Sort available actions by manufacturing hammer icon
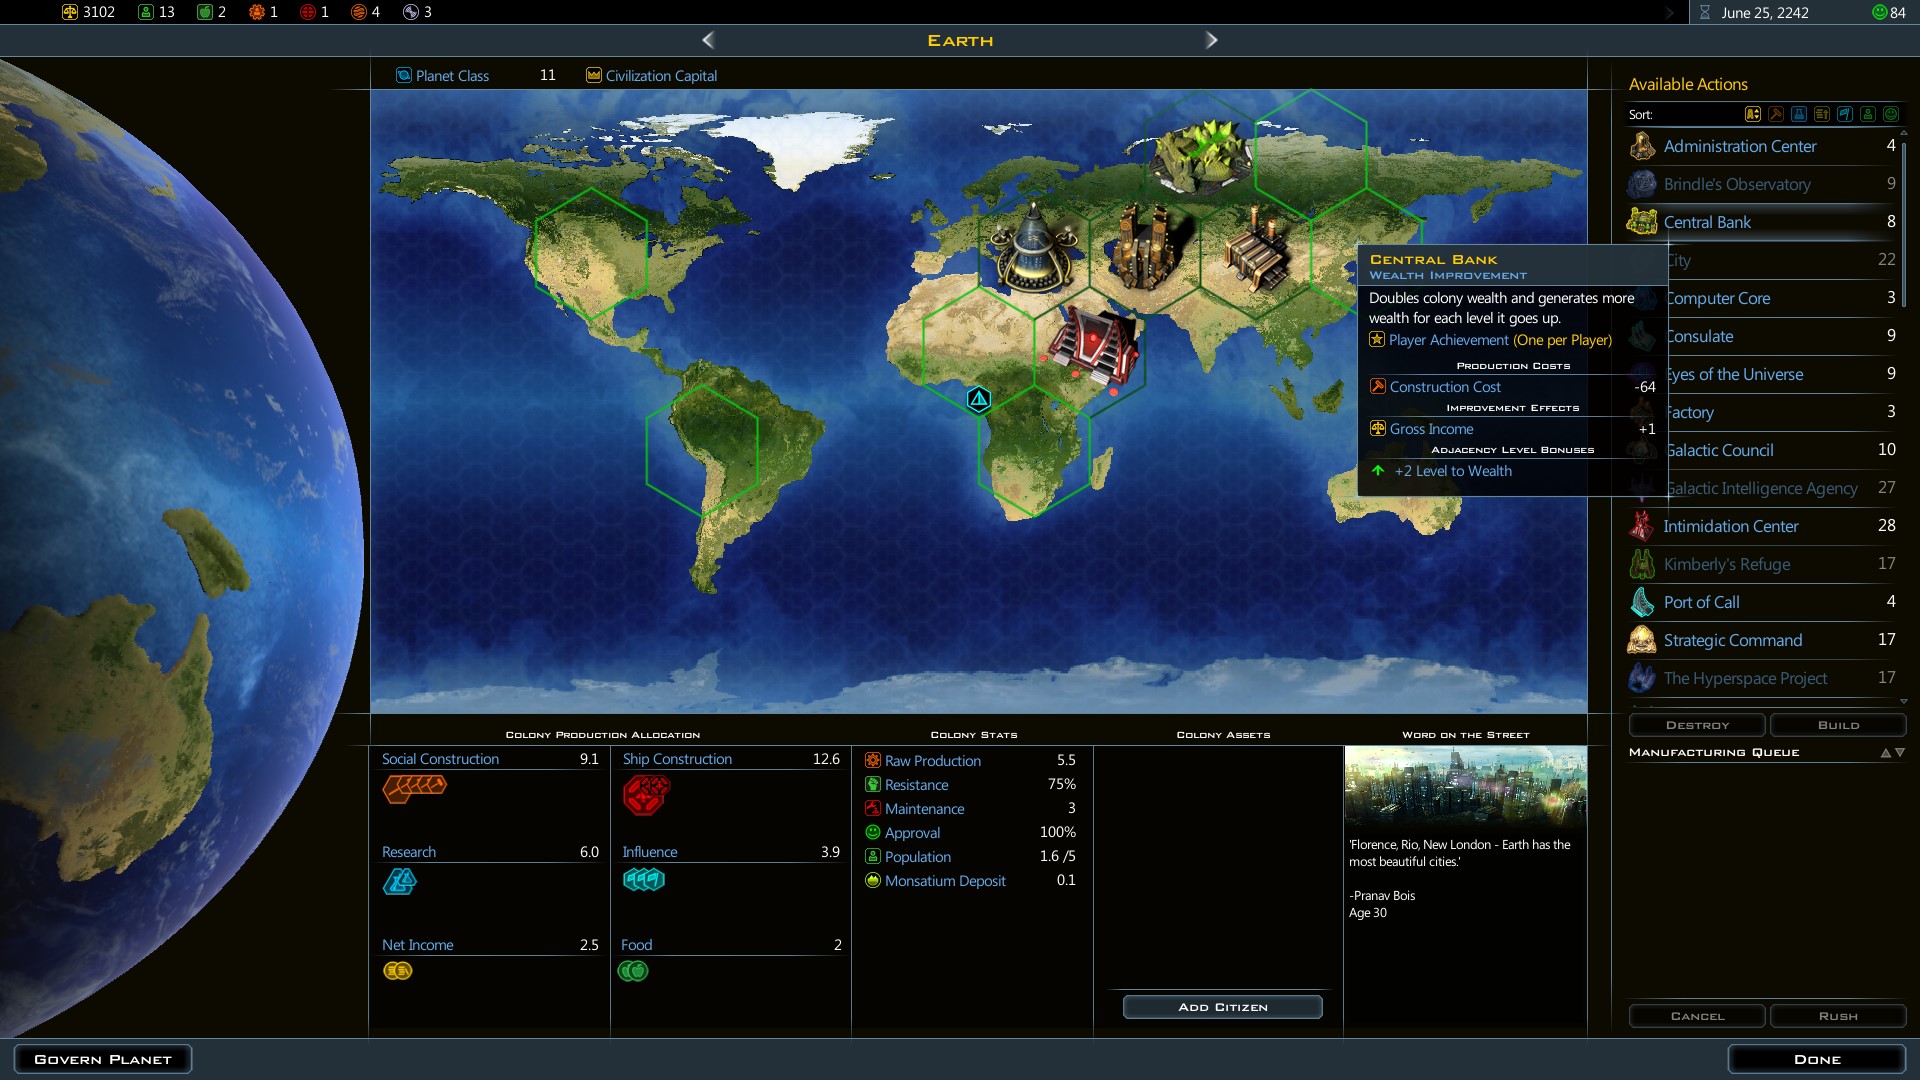 pos(1776,114)
